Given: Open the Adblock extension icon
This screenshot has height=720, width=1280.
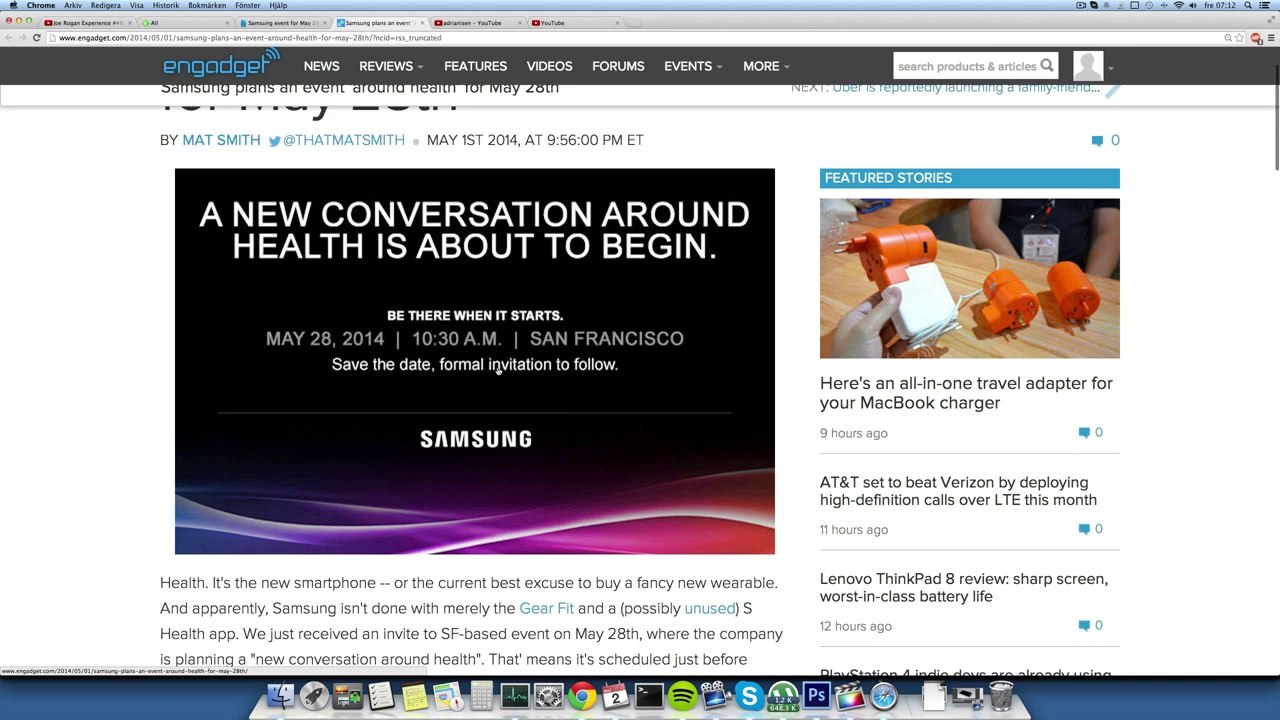Looking at the screenshot, I should [1256, 38].
